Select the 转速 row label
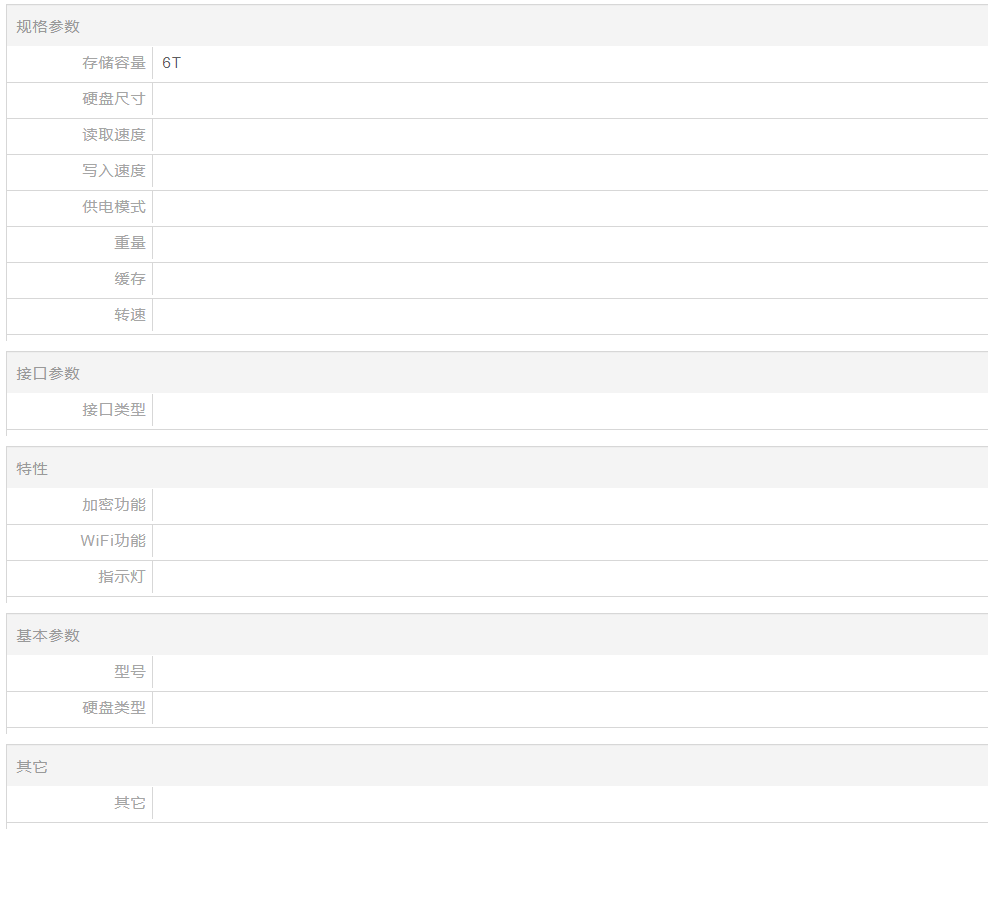Screen dimensions: 1001x921 (x=130, y=315)
